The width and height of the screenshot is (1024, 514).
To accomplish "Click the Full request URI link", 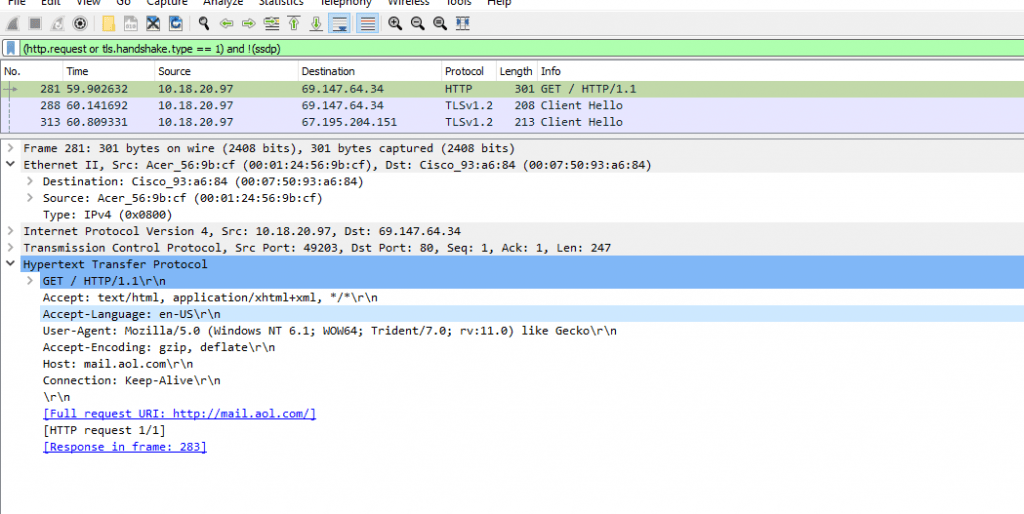I will tap(179, 414).
